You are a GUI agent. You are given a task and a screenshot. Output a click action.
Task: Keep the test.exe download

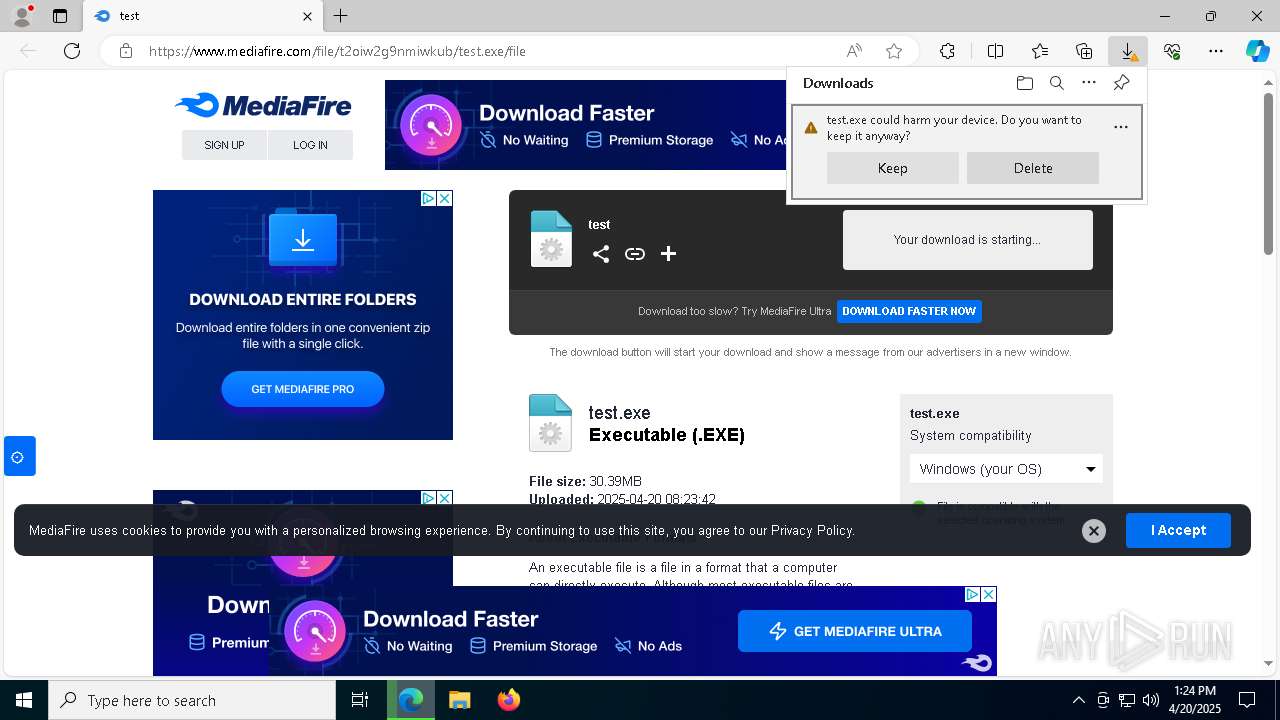(893, 168)
